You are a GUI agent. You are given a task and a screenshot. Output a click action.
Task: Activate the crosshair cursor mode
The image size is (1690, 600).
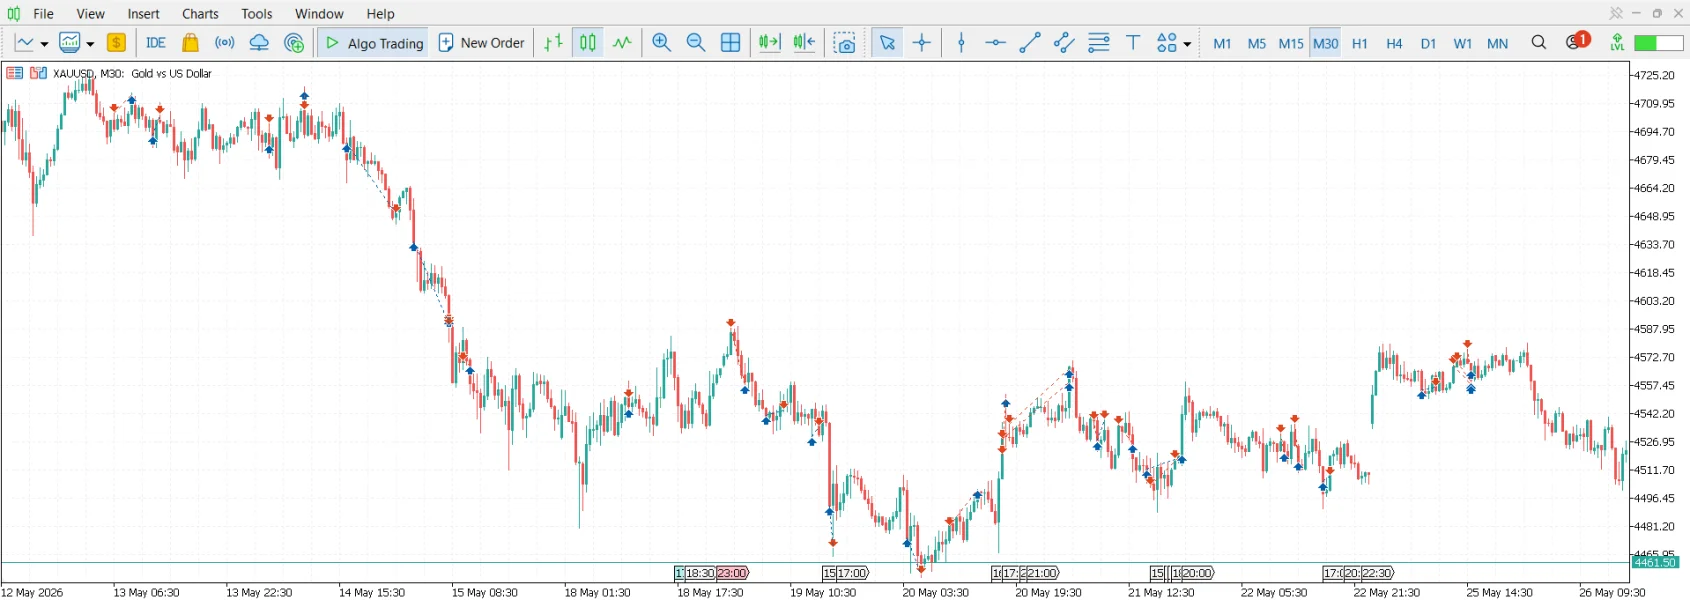coord(922,43)
